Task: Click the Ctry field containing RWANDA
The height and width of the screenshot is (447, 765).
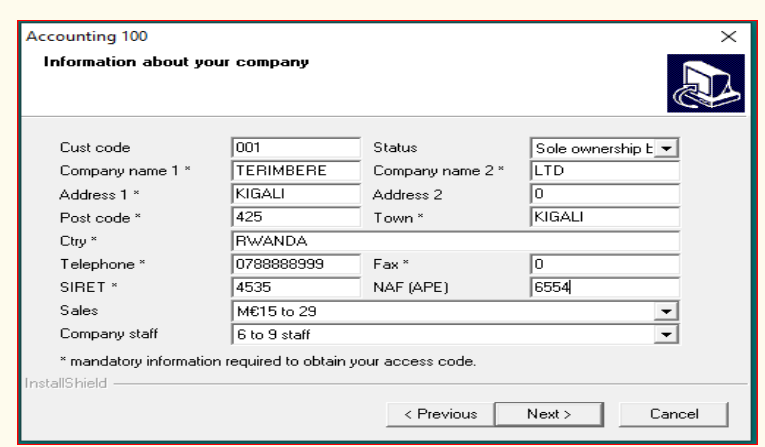Action: (x=455, y=241)
